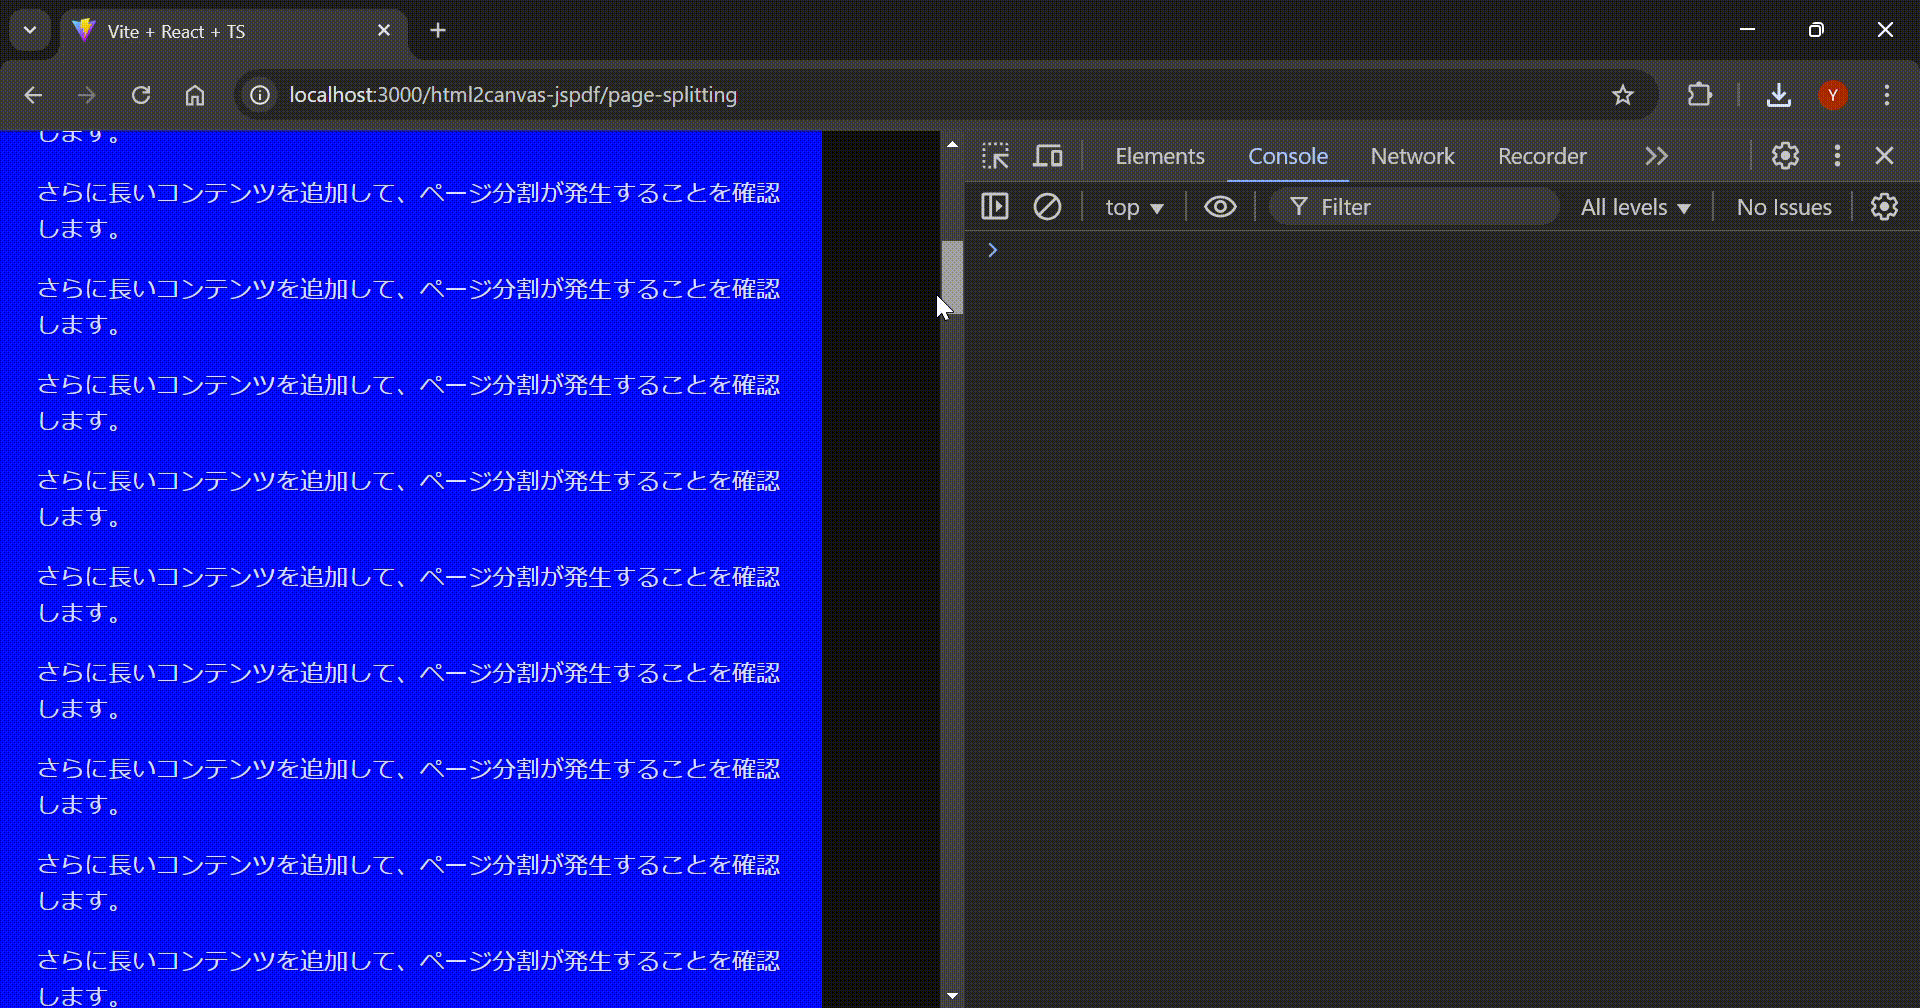Click the No Issues indicator
This screenshot has height=1008, width=1920.
pyautogui.click(x=1783, y=207)
